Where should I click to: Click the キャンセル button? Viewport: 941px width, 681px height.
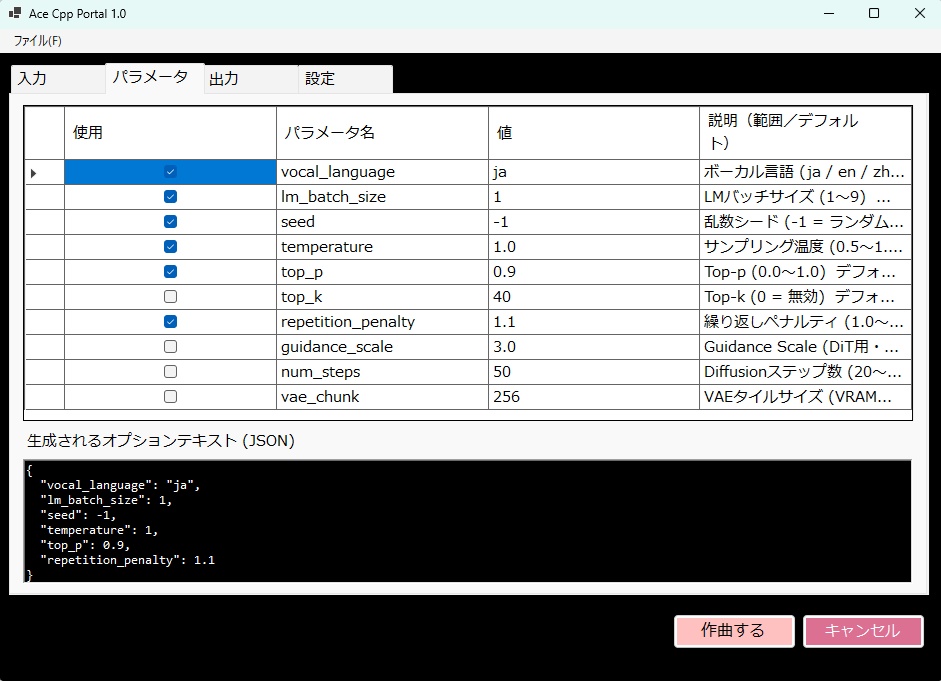[863, 631]
